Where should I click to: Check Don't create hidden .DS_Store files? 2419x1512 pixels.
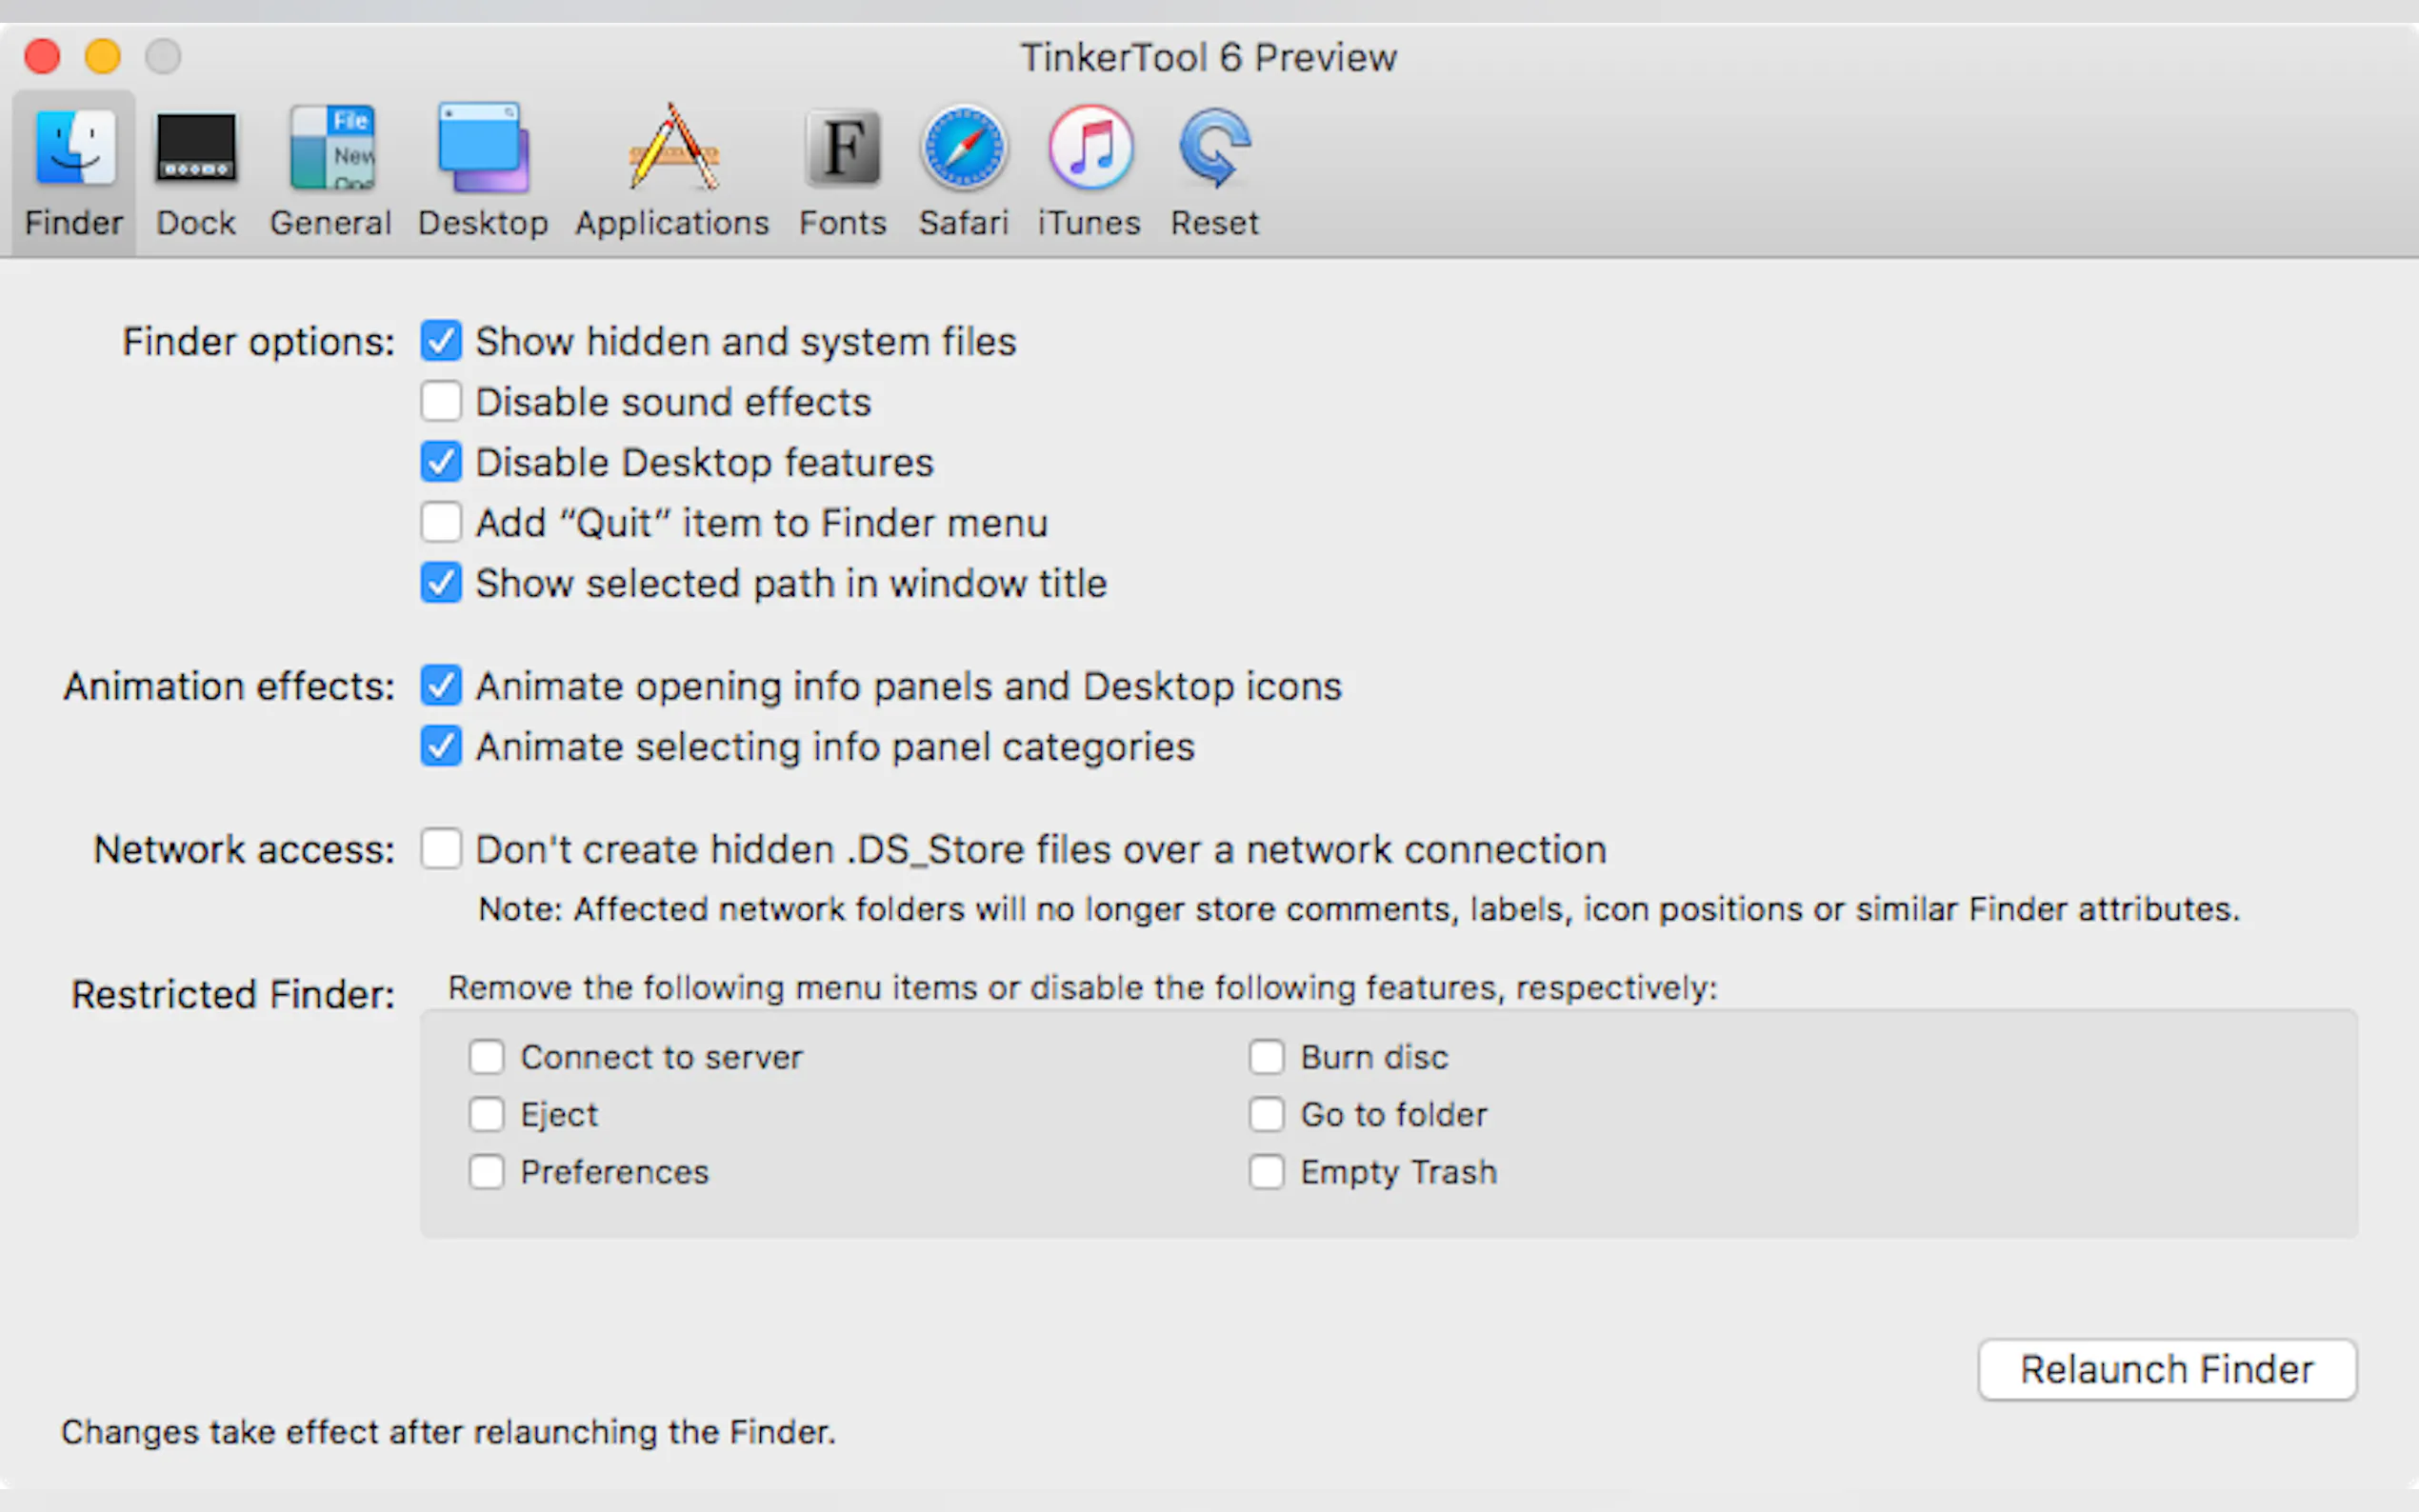coord(441,849)
